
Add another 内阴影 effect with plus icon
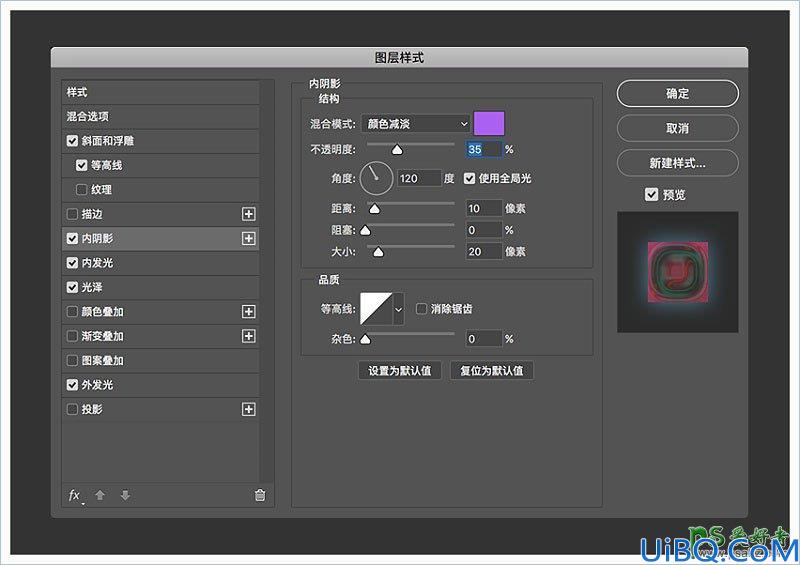(248, 238)
